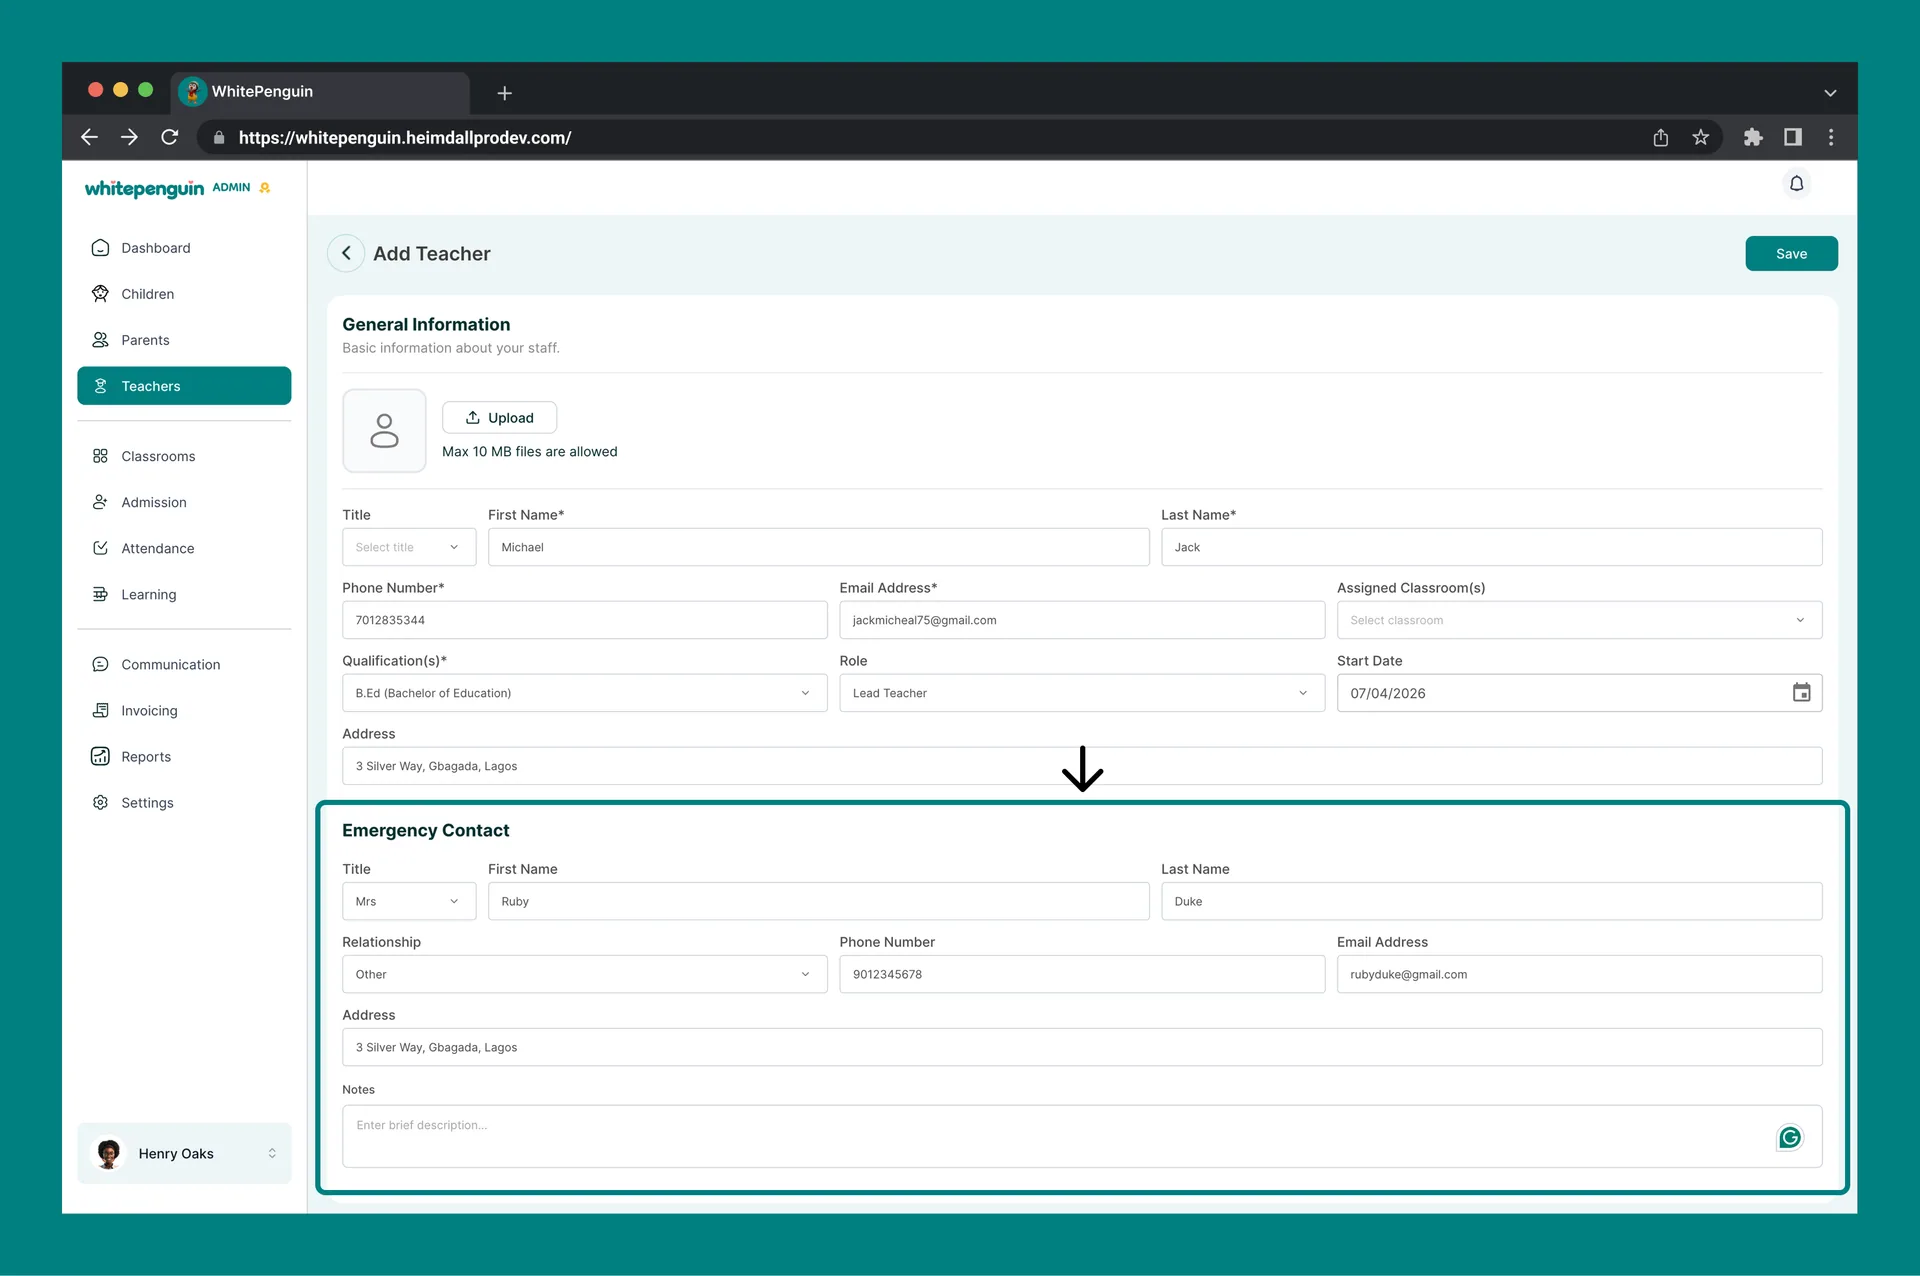Click the Phone Number field 7012835344
This screenshot has height=1276, width=1920.
[x=584, y=620]
